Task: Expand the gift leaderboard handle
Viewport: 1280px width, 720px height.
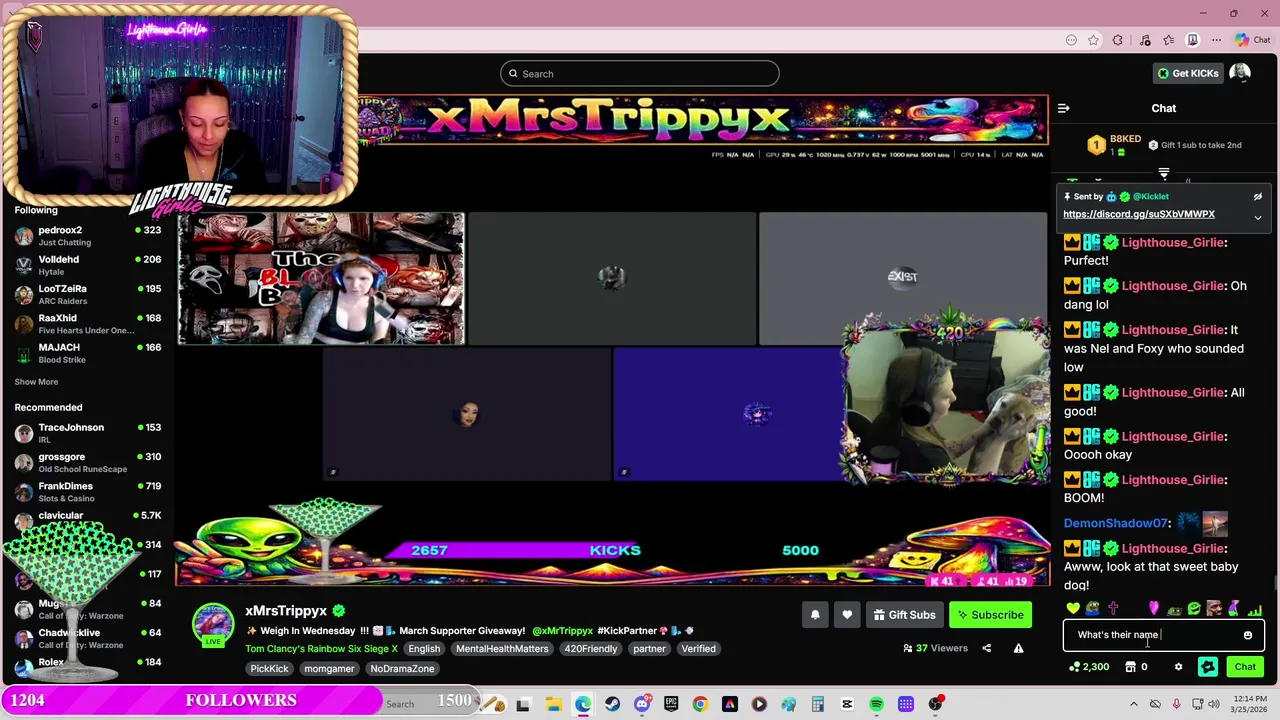Action: 1163,174
